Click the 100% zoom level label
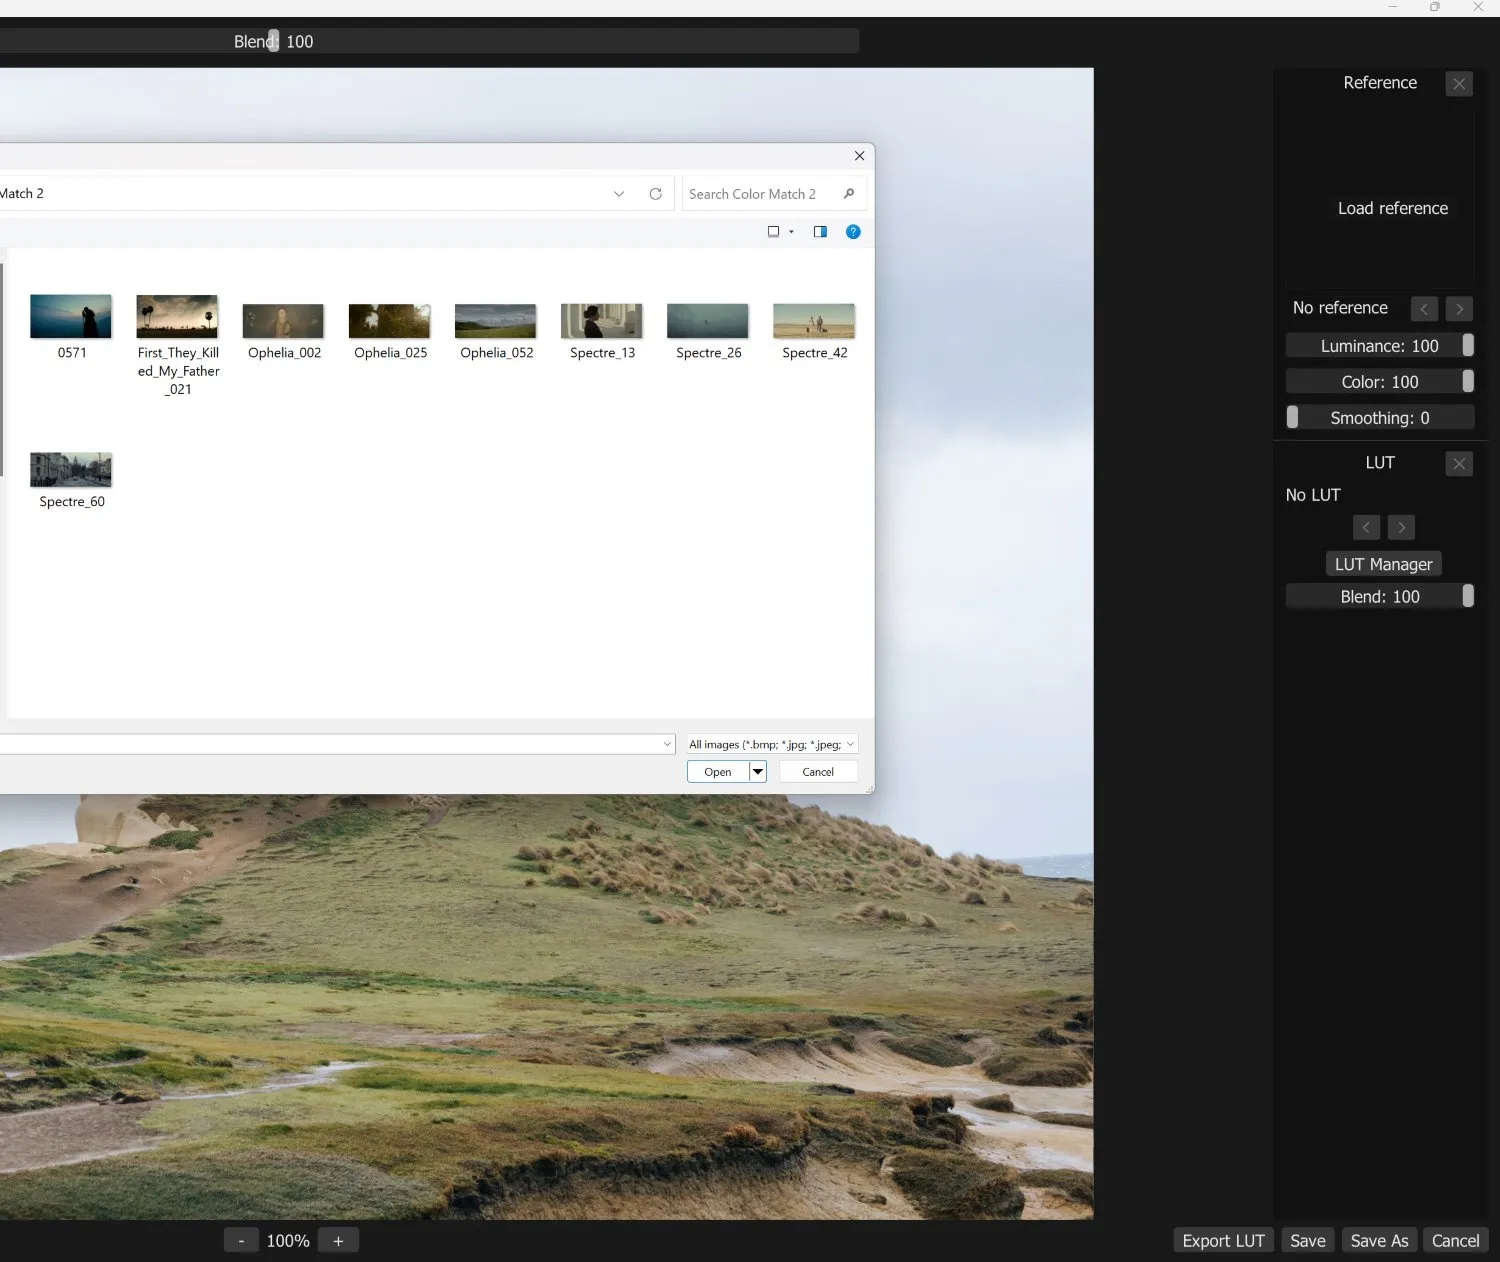 [288, 1241]
